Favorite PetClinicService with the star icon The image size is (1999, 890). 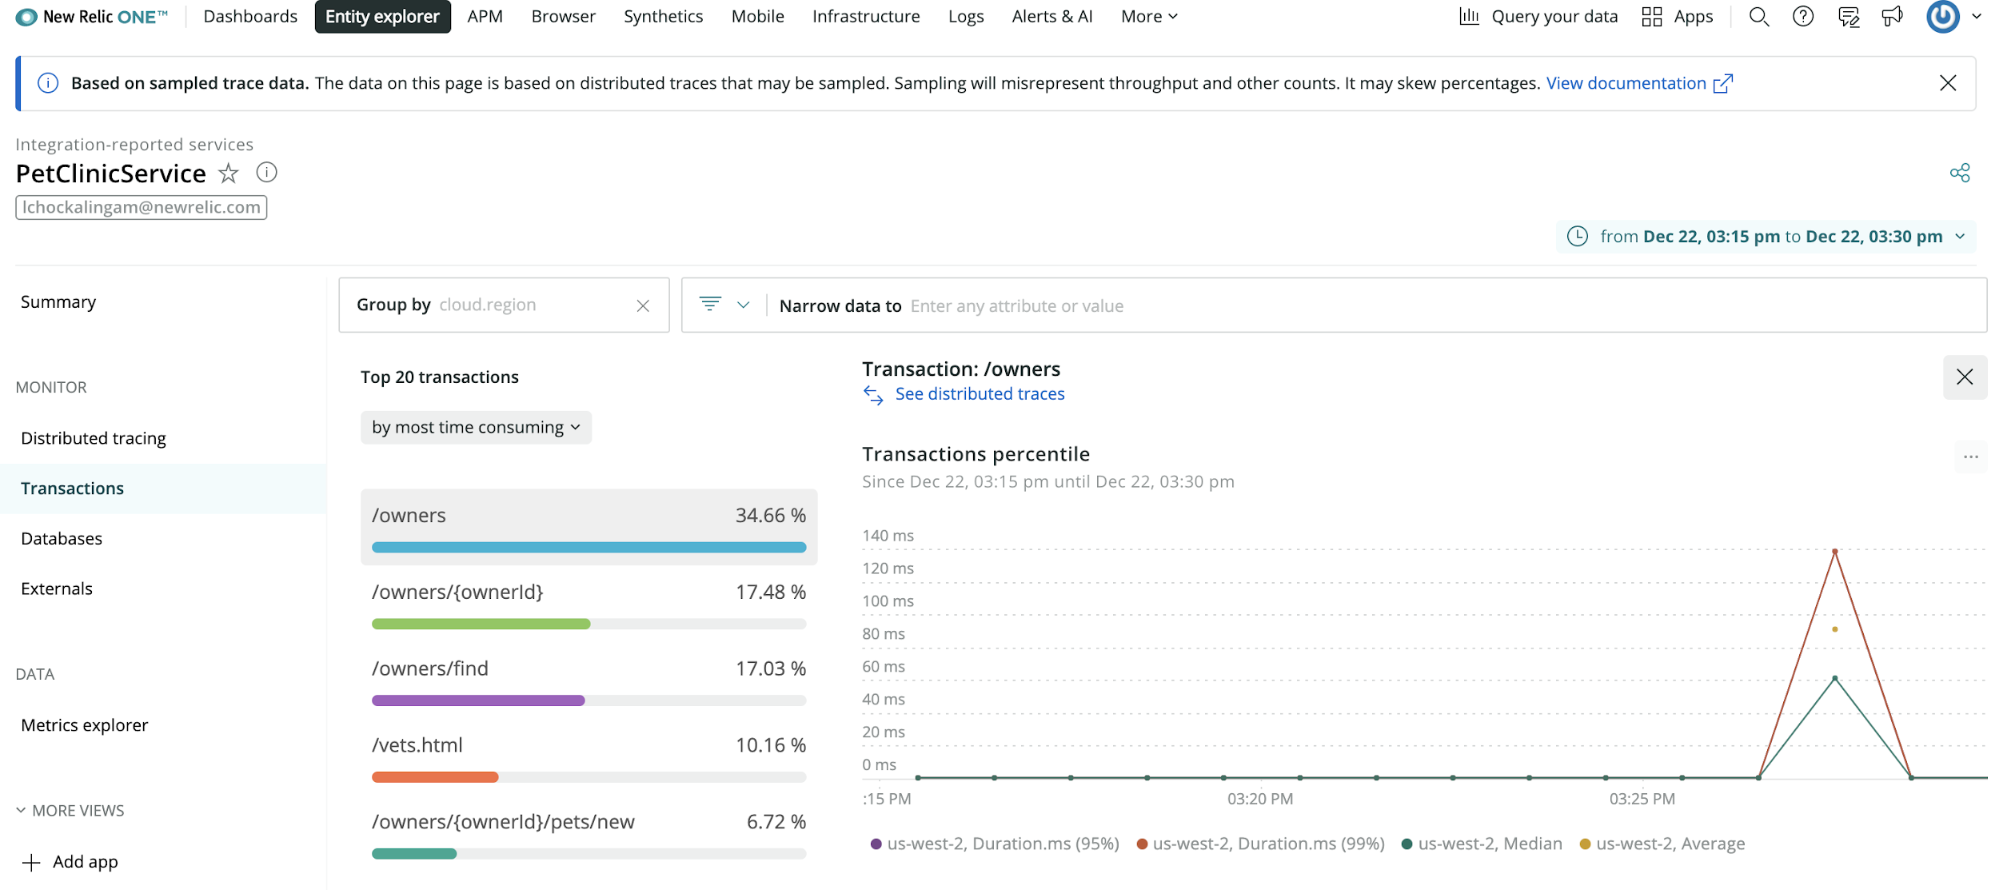(x=229, y=173)
